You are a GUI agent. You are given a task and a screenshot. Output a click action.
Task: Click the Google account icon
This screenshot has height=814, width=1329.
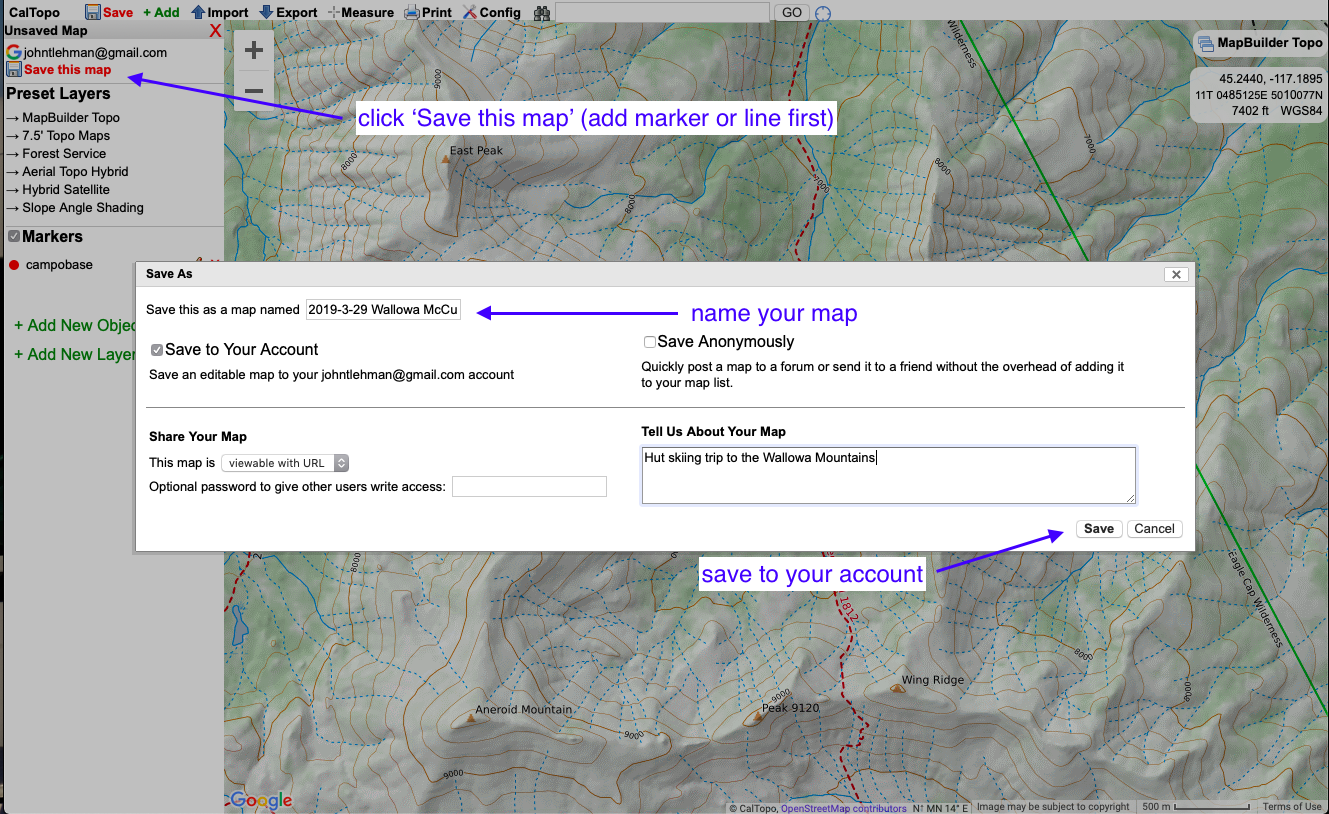[x=13, y=52]
